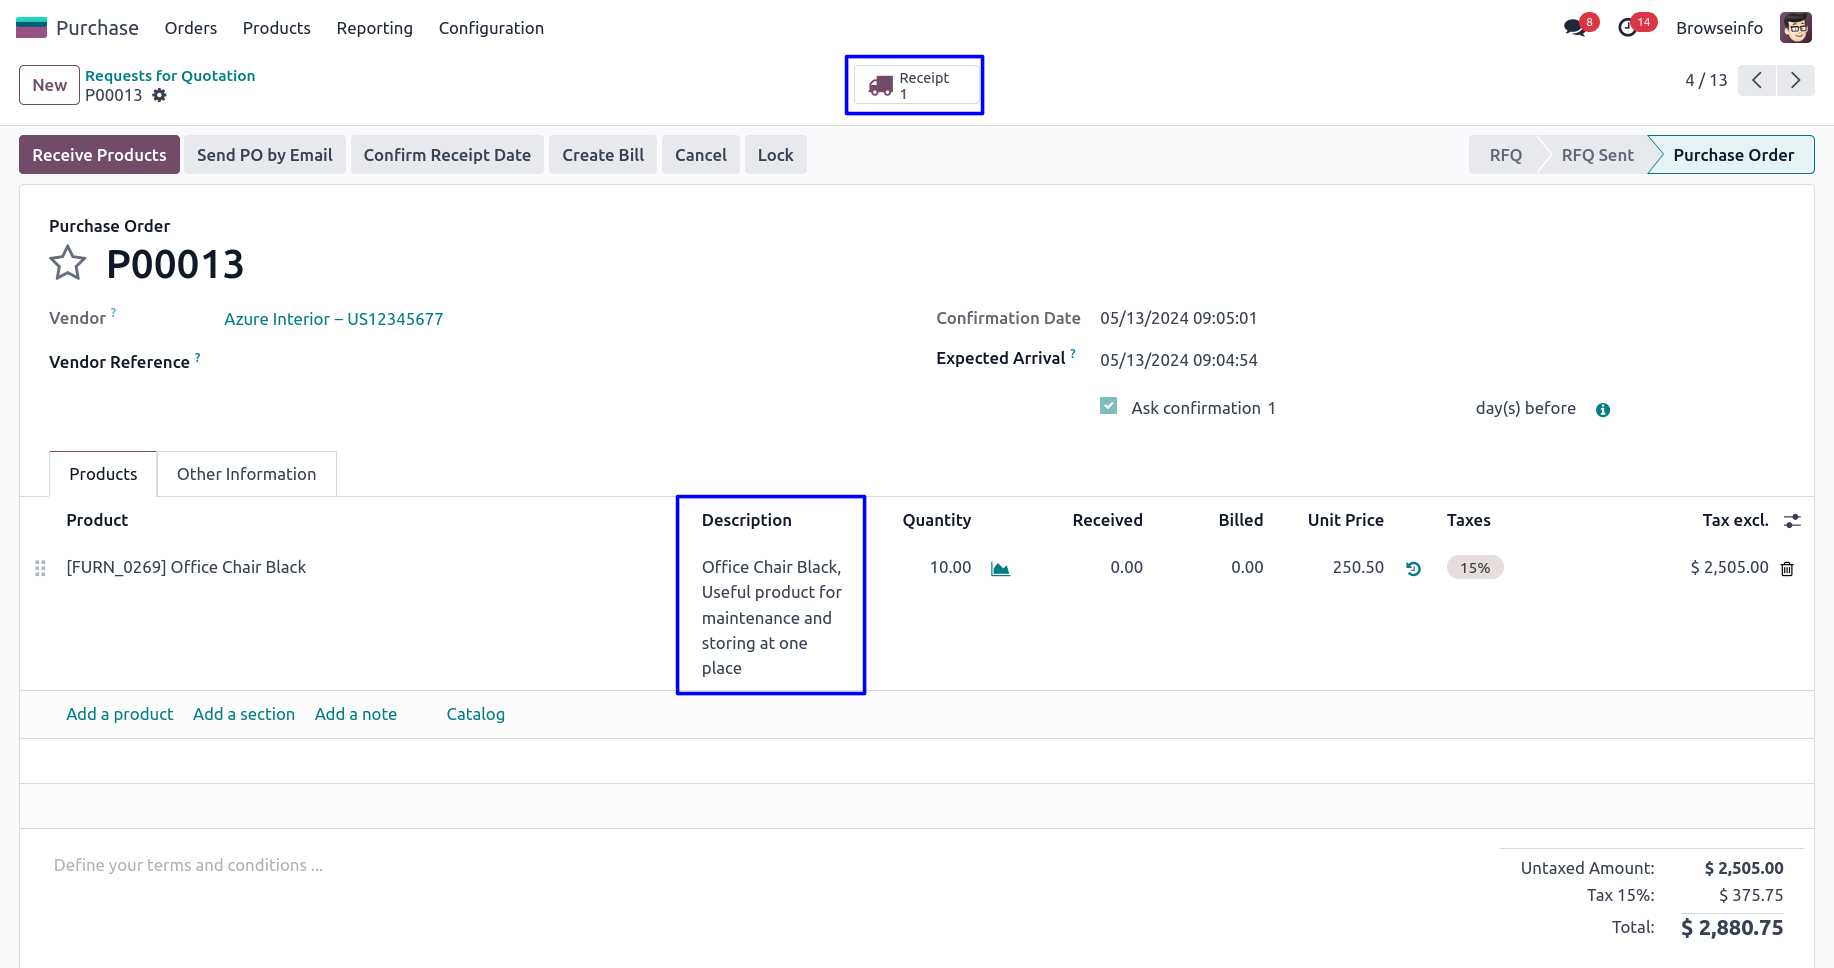Open the column settings adjuster in table header

coord(1792,521)
